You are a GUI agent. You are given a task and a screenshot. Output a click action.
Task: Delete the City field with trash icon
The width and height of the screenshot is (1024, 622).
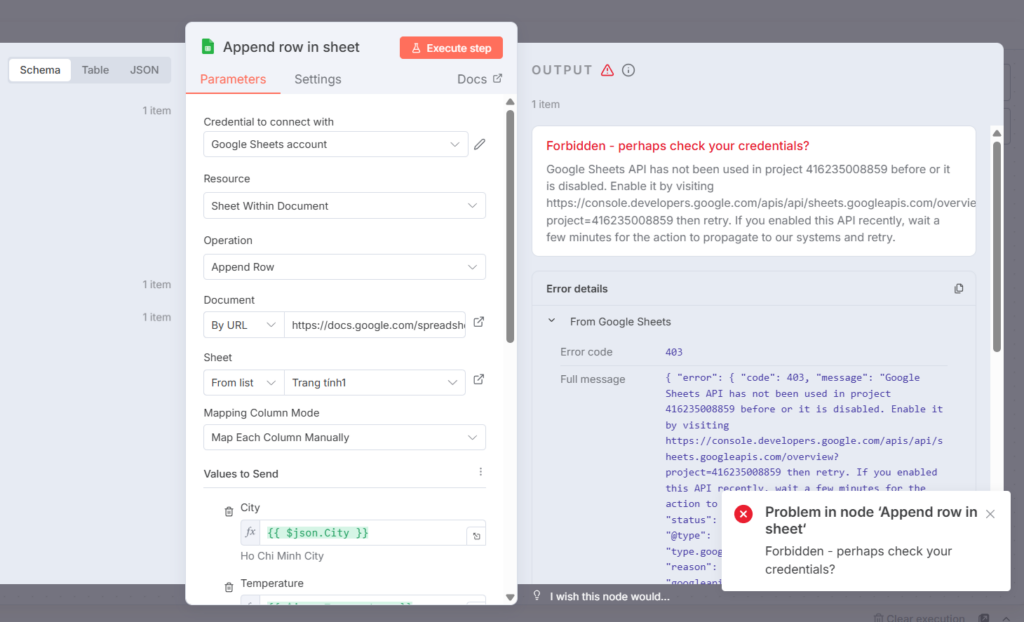pyautogui.click(x=229, y=512)
